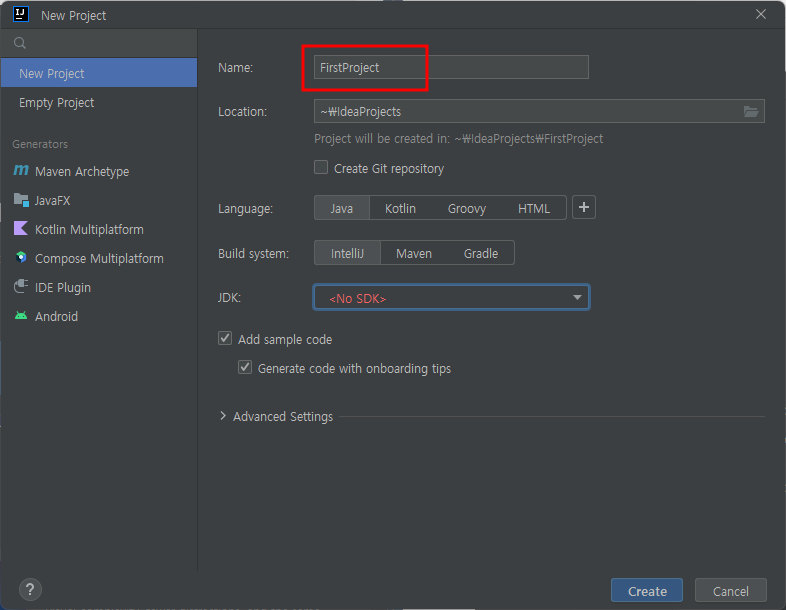
Task: Enable Create Git repository checkbox
Action: pos(321,167)
